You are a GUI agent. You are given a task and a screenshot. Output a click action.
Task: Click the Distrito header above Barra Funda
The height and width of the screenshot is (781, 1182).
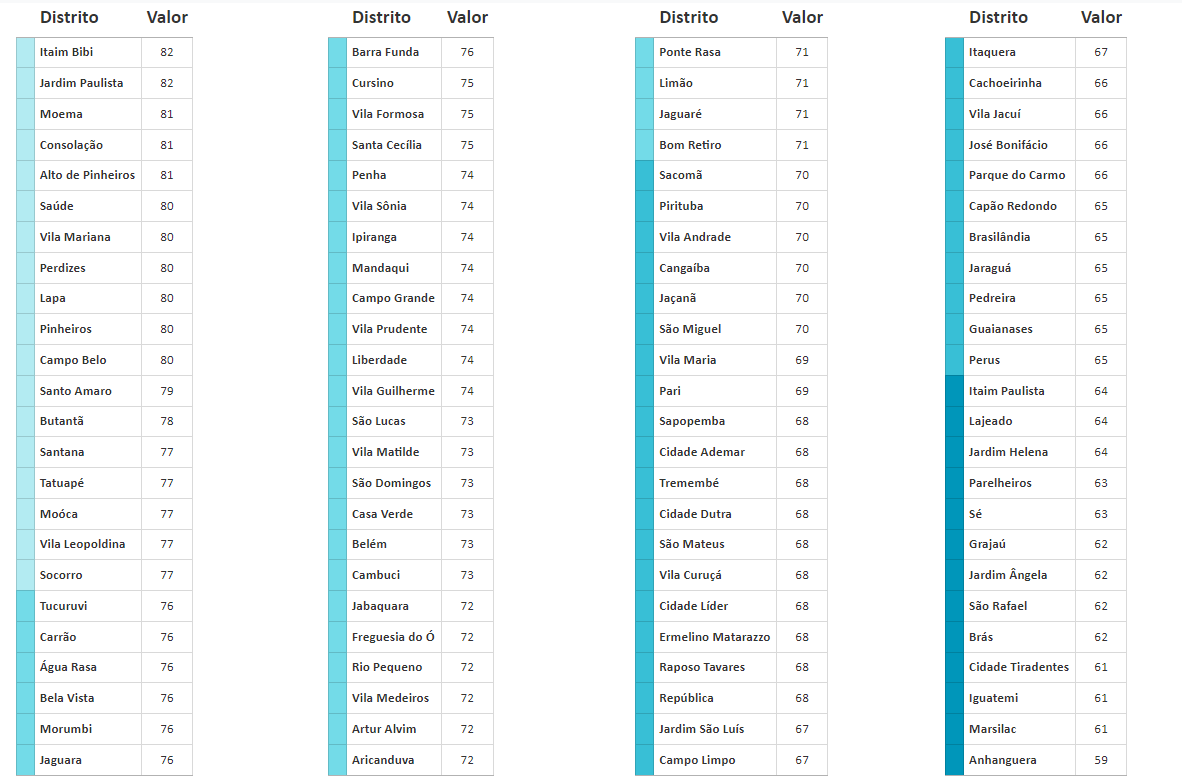pos(381,17)
